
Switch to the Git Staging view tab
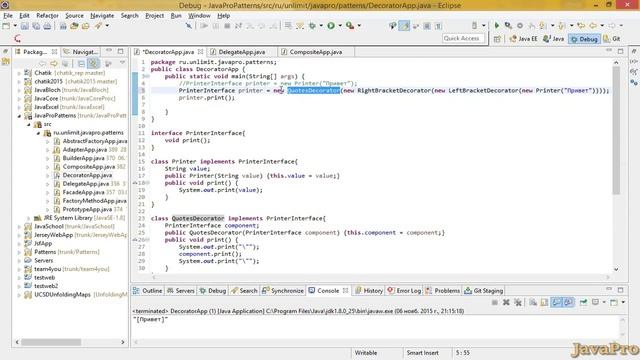click(484, 291)
